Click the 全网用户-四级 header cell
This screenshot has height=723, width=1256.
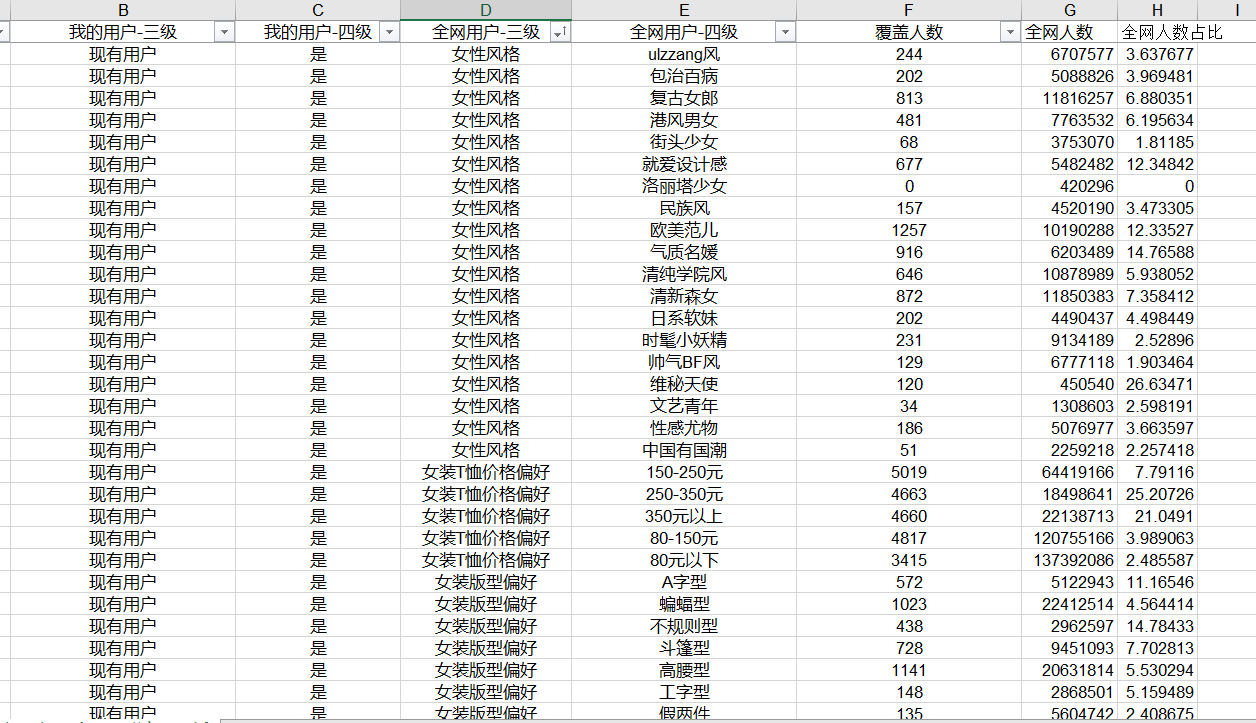[684, 32]
